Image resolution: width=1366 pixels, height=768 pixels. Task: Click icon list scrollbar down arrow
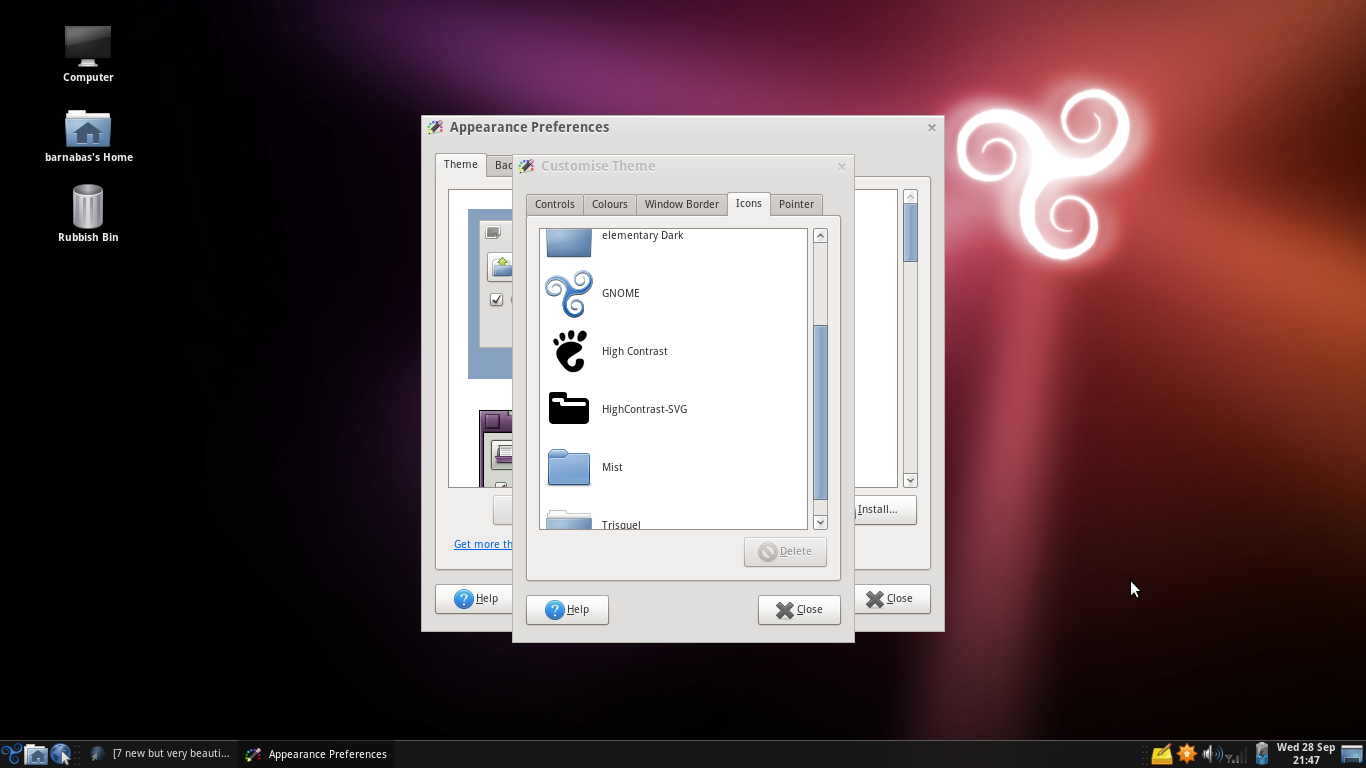pyautogui.click(x=820, y=522)
